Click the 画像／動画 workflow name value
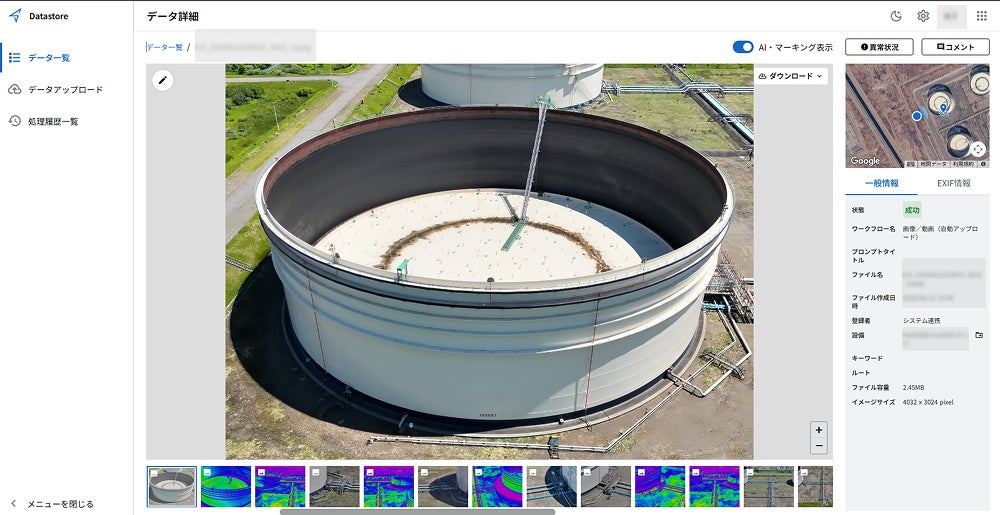The width and height of the screenshot is (1000, 515). pyautogui.click(x=940, y=233)
